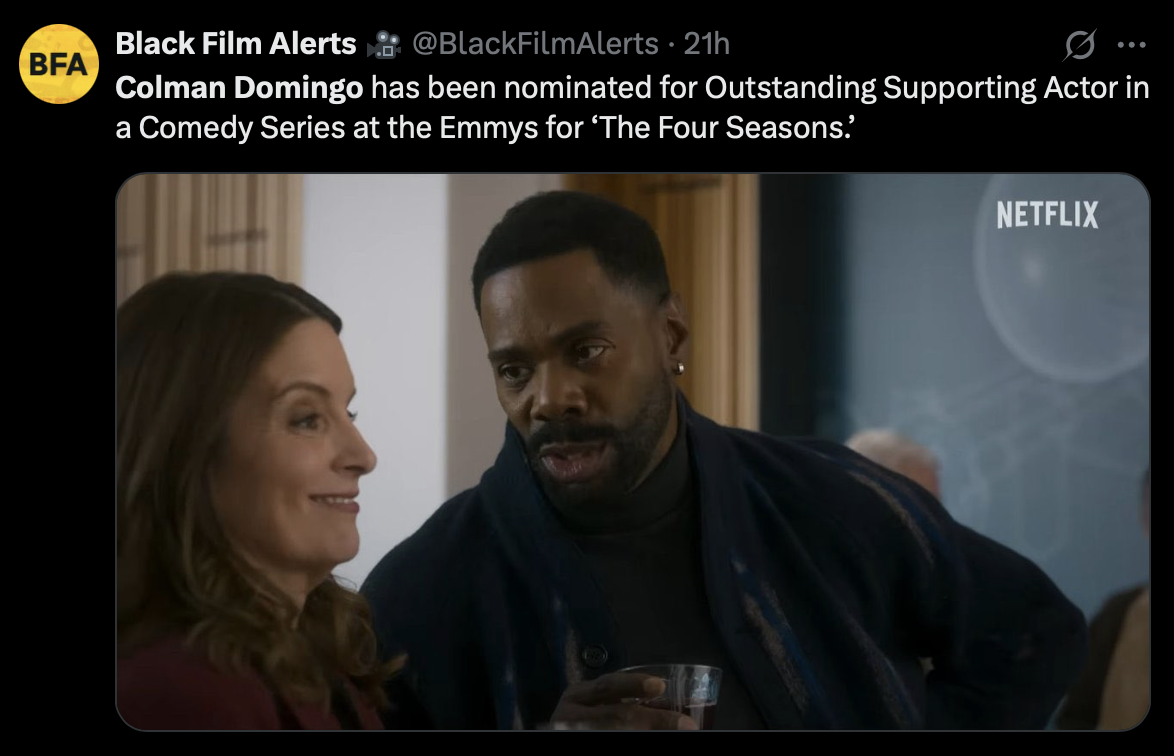Click the 'Outstanding Supporting Actor' phrase
The width and height of the screenshot is (1174, 756).
[870, 88]
